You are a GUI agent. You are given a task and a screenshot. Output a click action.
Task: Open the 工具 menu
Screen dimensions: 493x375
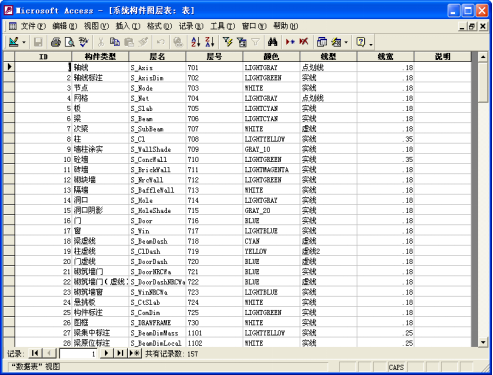point(222,26)
